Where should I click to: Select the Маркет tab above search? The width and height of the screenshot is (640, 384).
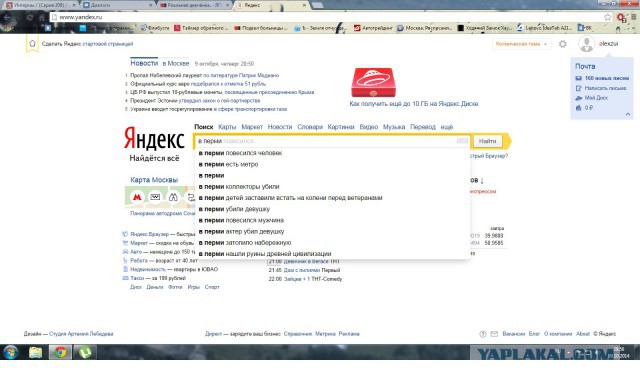click(252, 127)
